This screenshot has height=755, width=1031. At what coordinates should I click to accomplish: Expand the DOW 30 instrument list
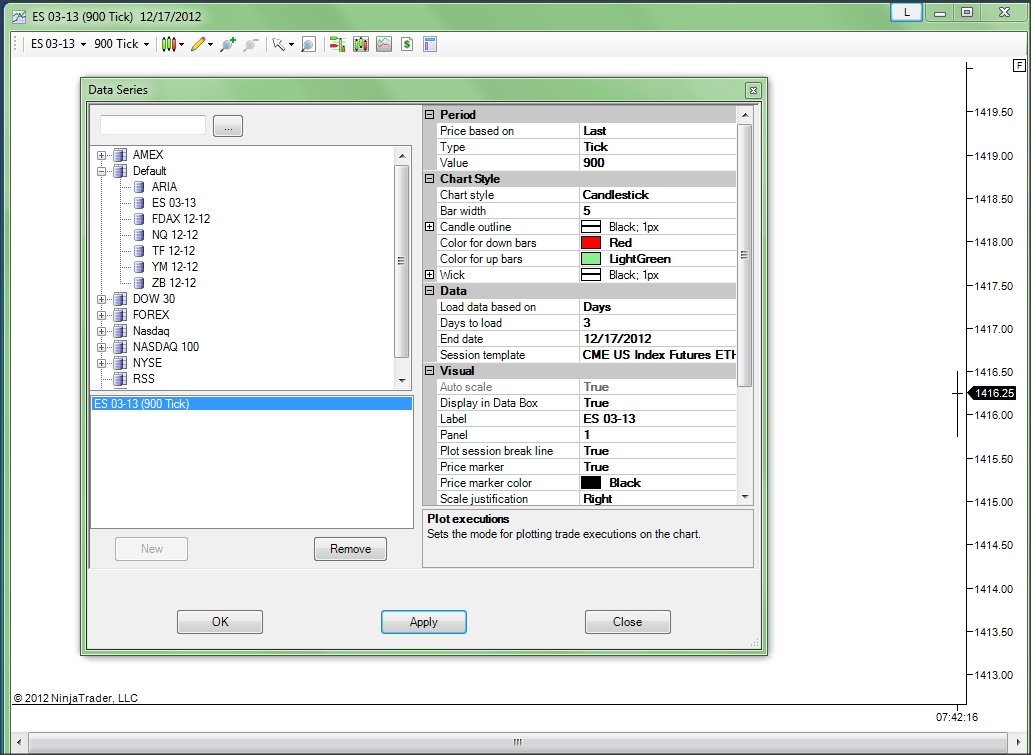click(101, 299)
